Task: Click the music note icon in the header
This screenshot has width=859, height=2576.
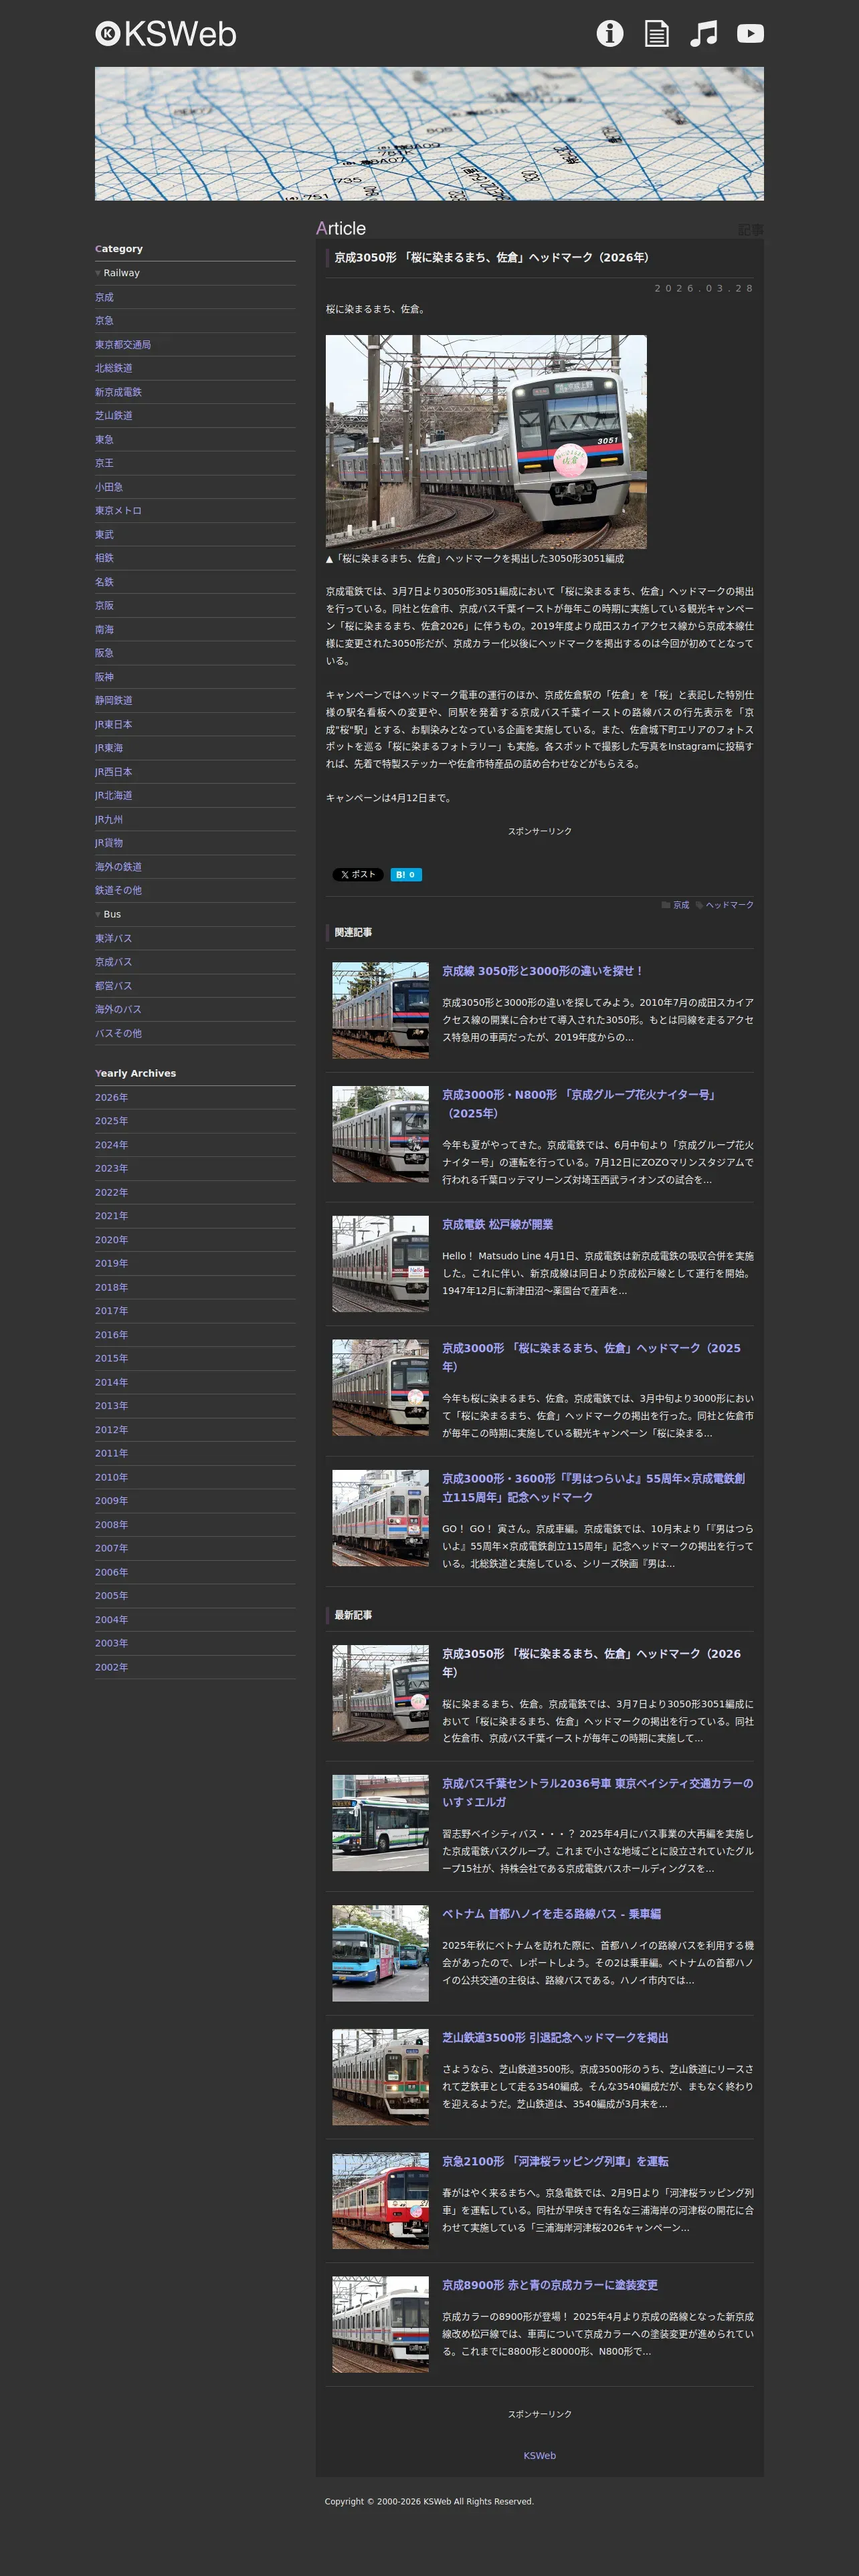Action: [704, 34]
